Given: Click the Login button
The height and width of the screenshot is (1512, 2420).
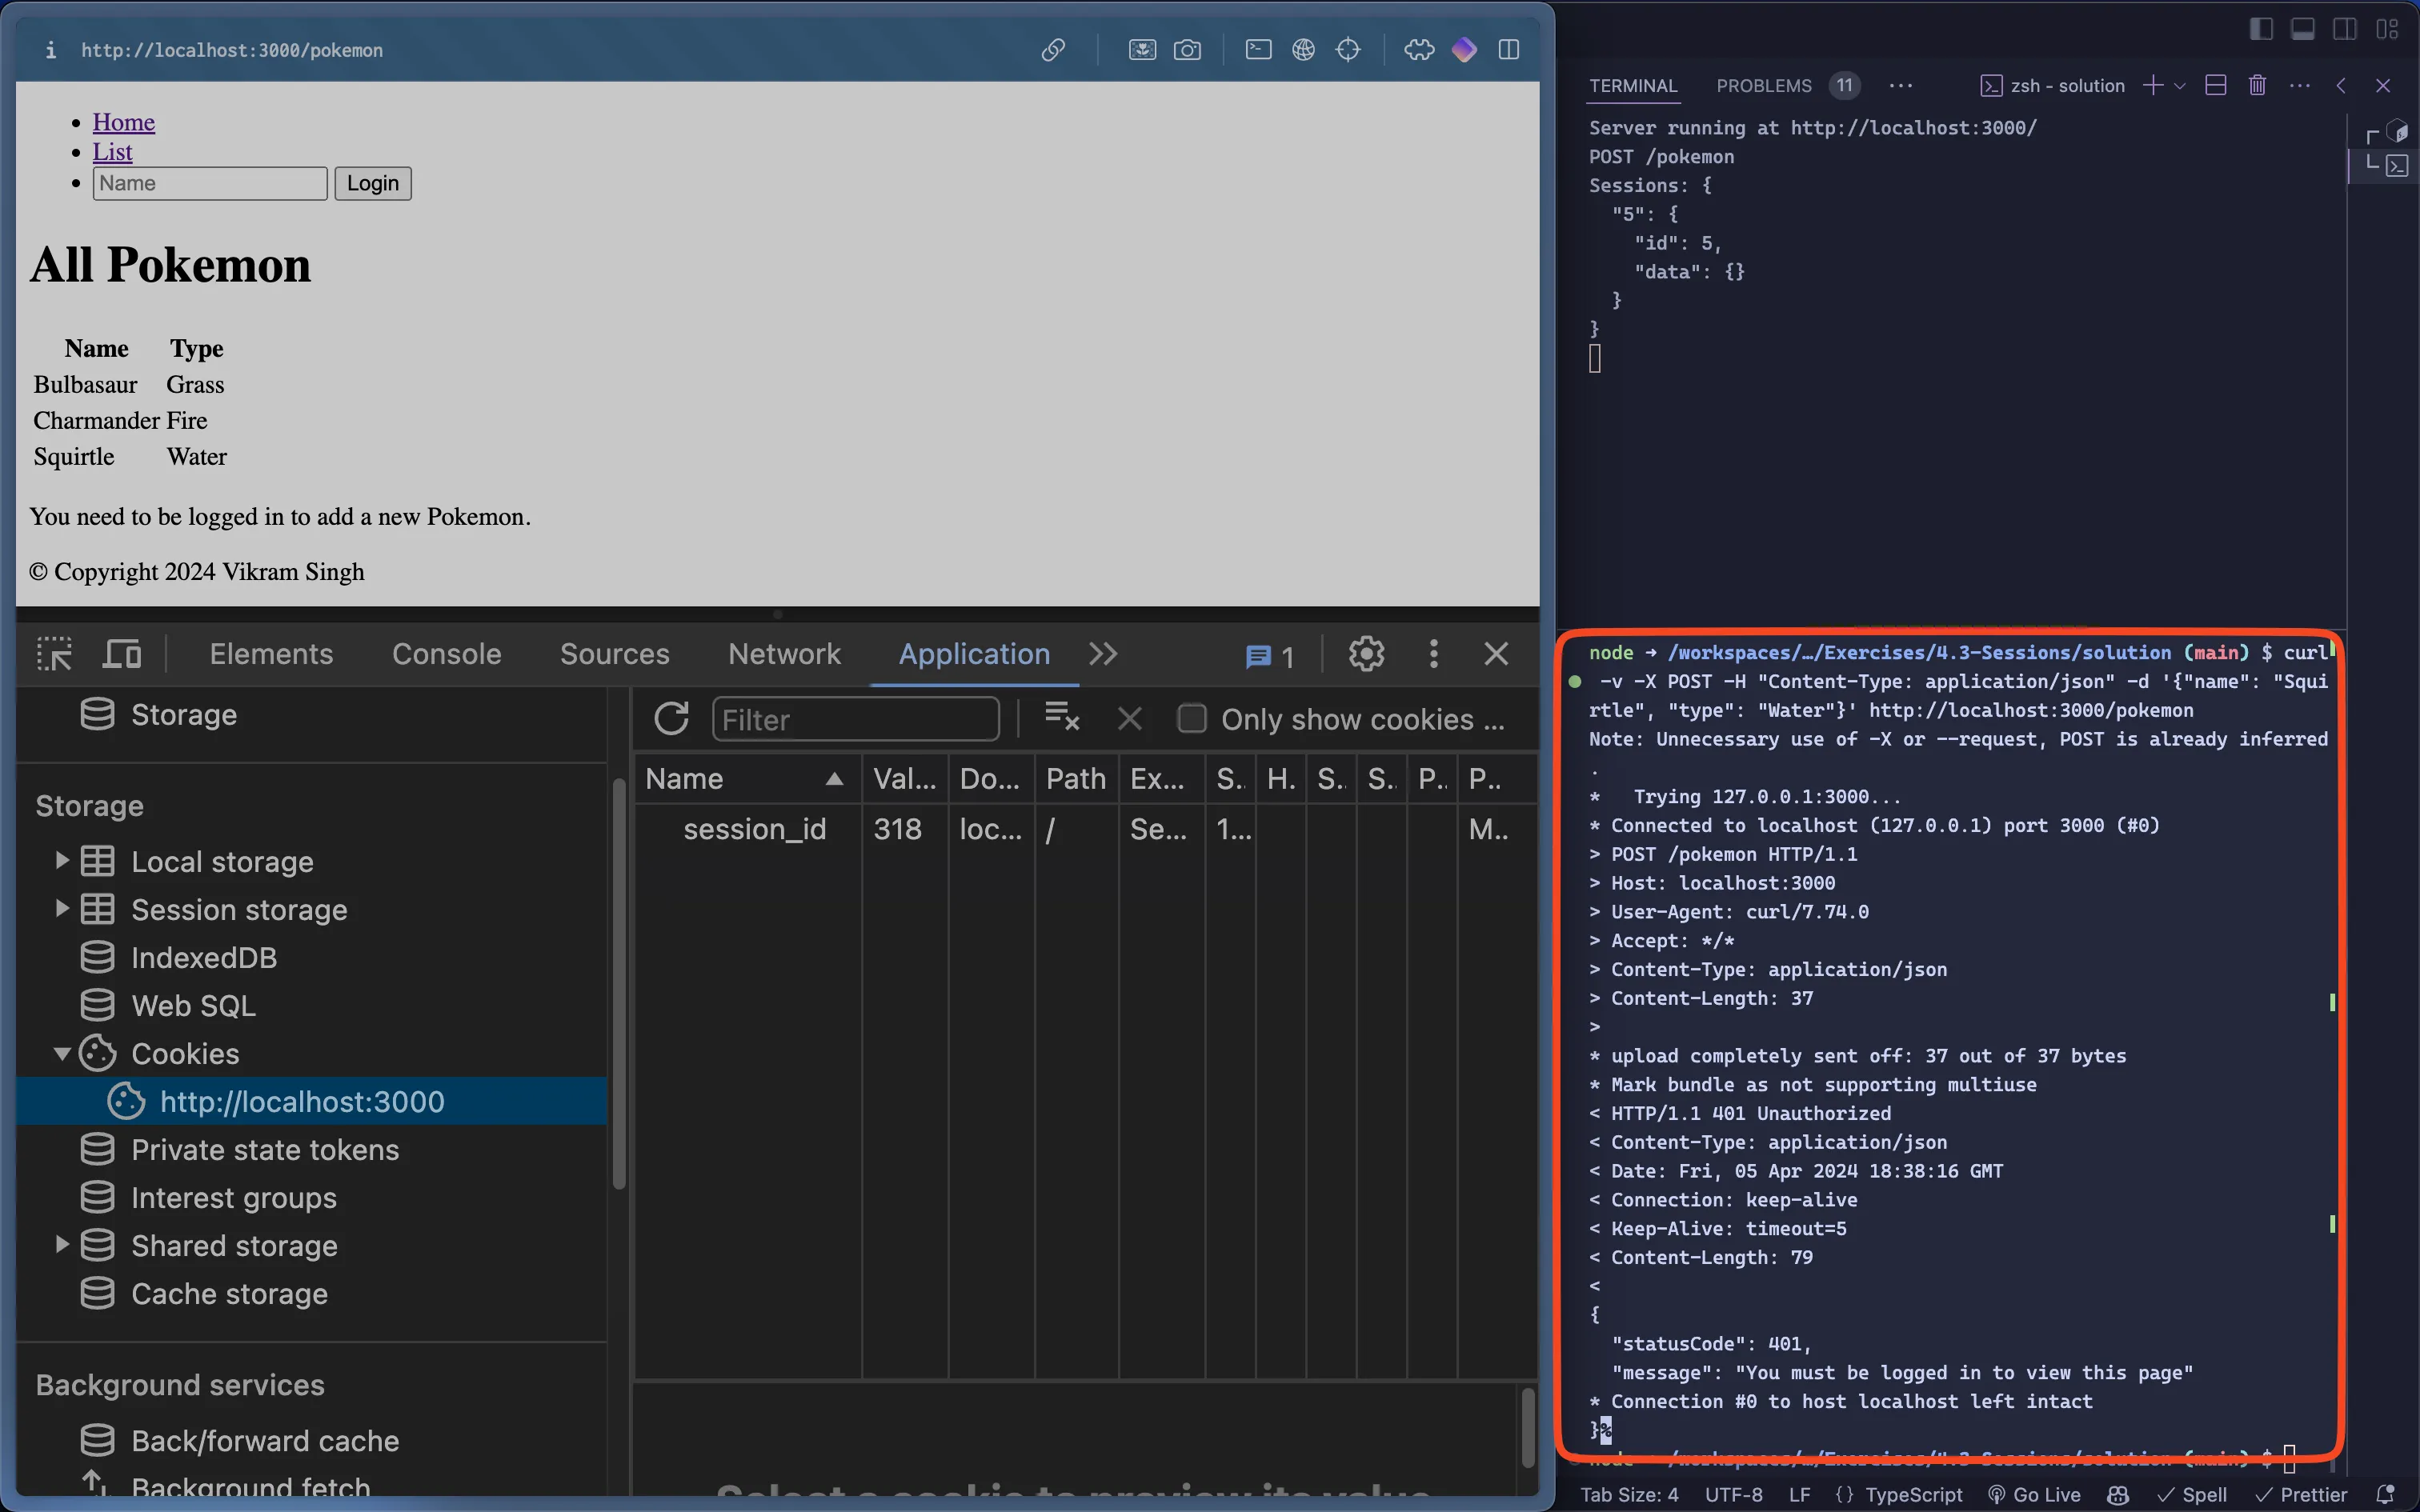Looking at the screenshot, I should point(373,183).
